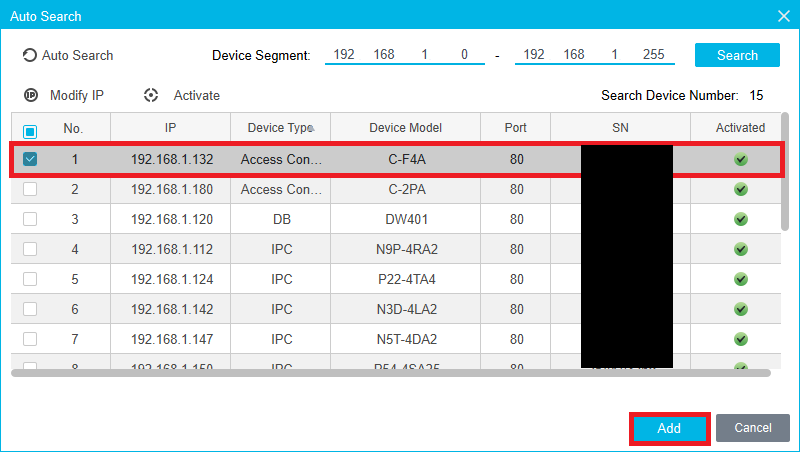
Task: Check device row 7 N5T-4DA2
Action: [30, 339]
